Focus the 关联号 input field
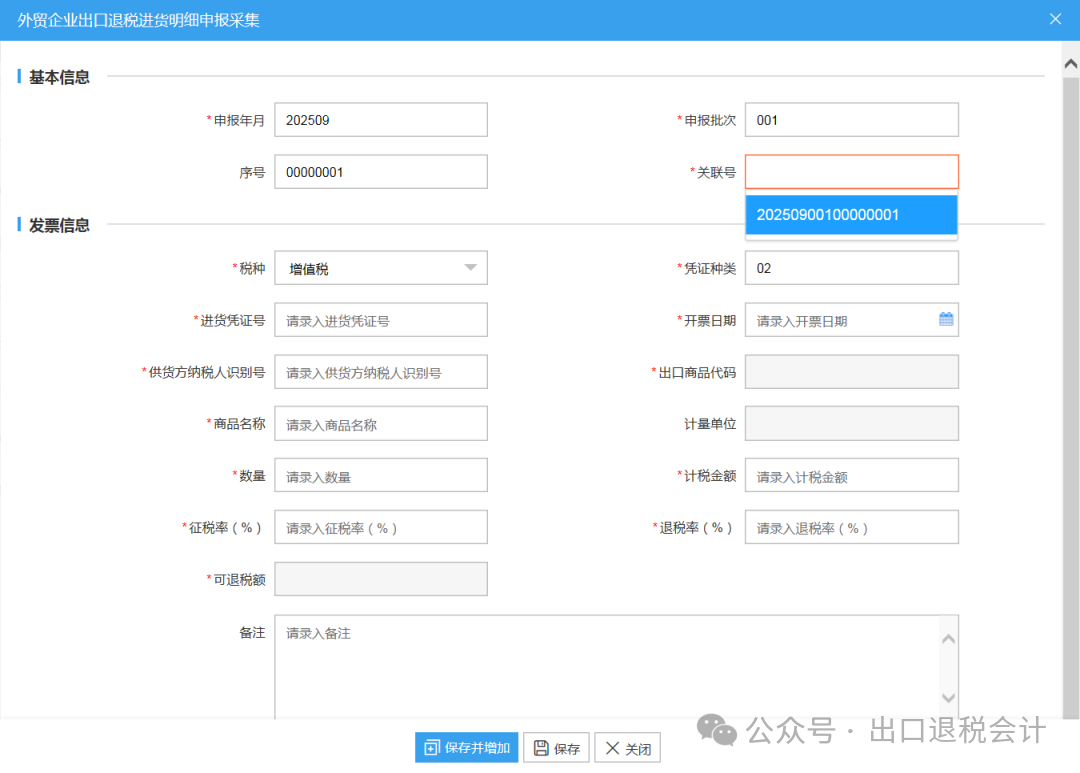1080x773 pixels. (851, 172)
